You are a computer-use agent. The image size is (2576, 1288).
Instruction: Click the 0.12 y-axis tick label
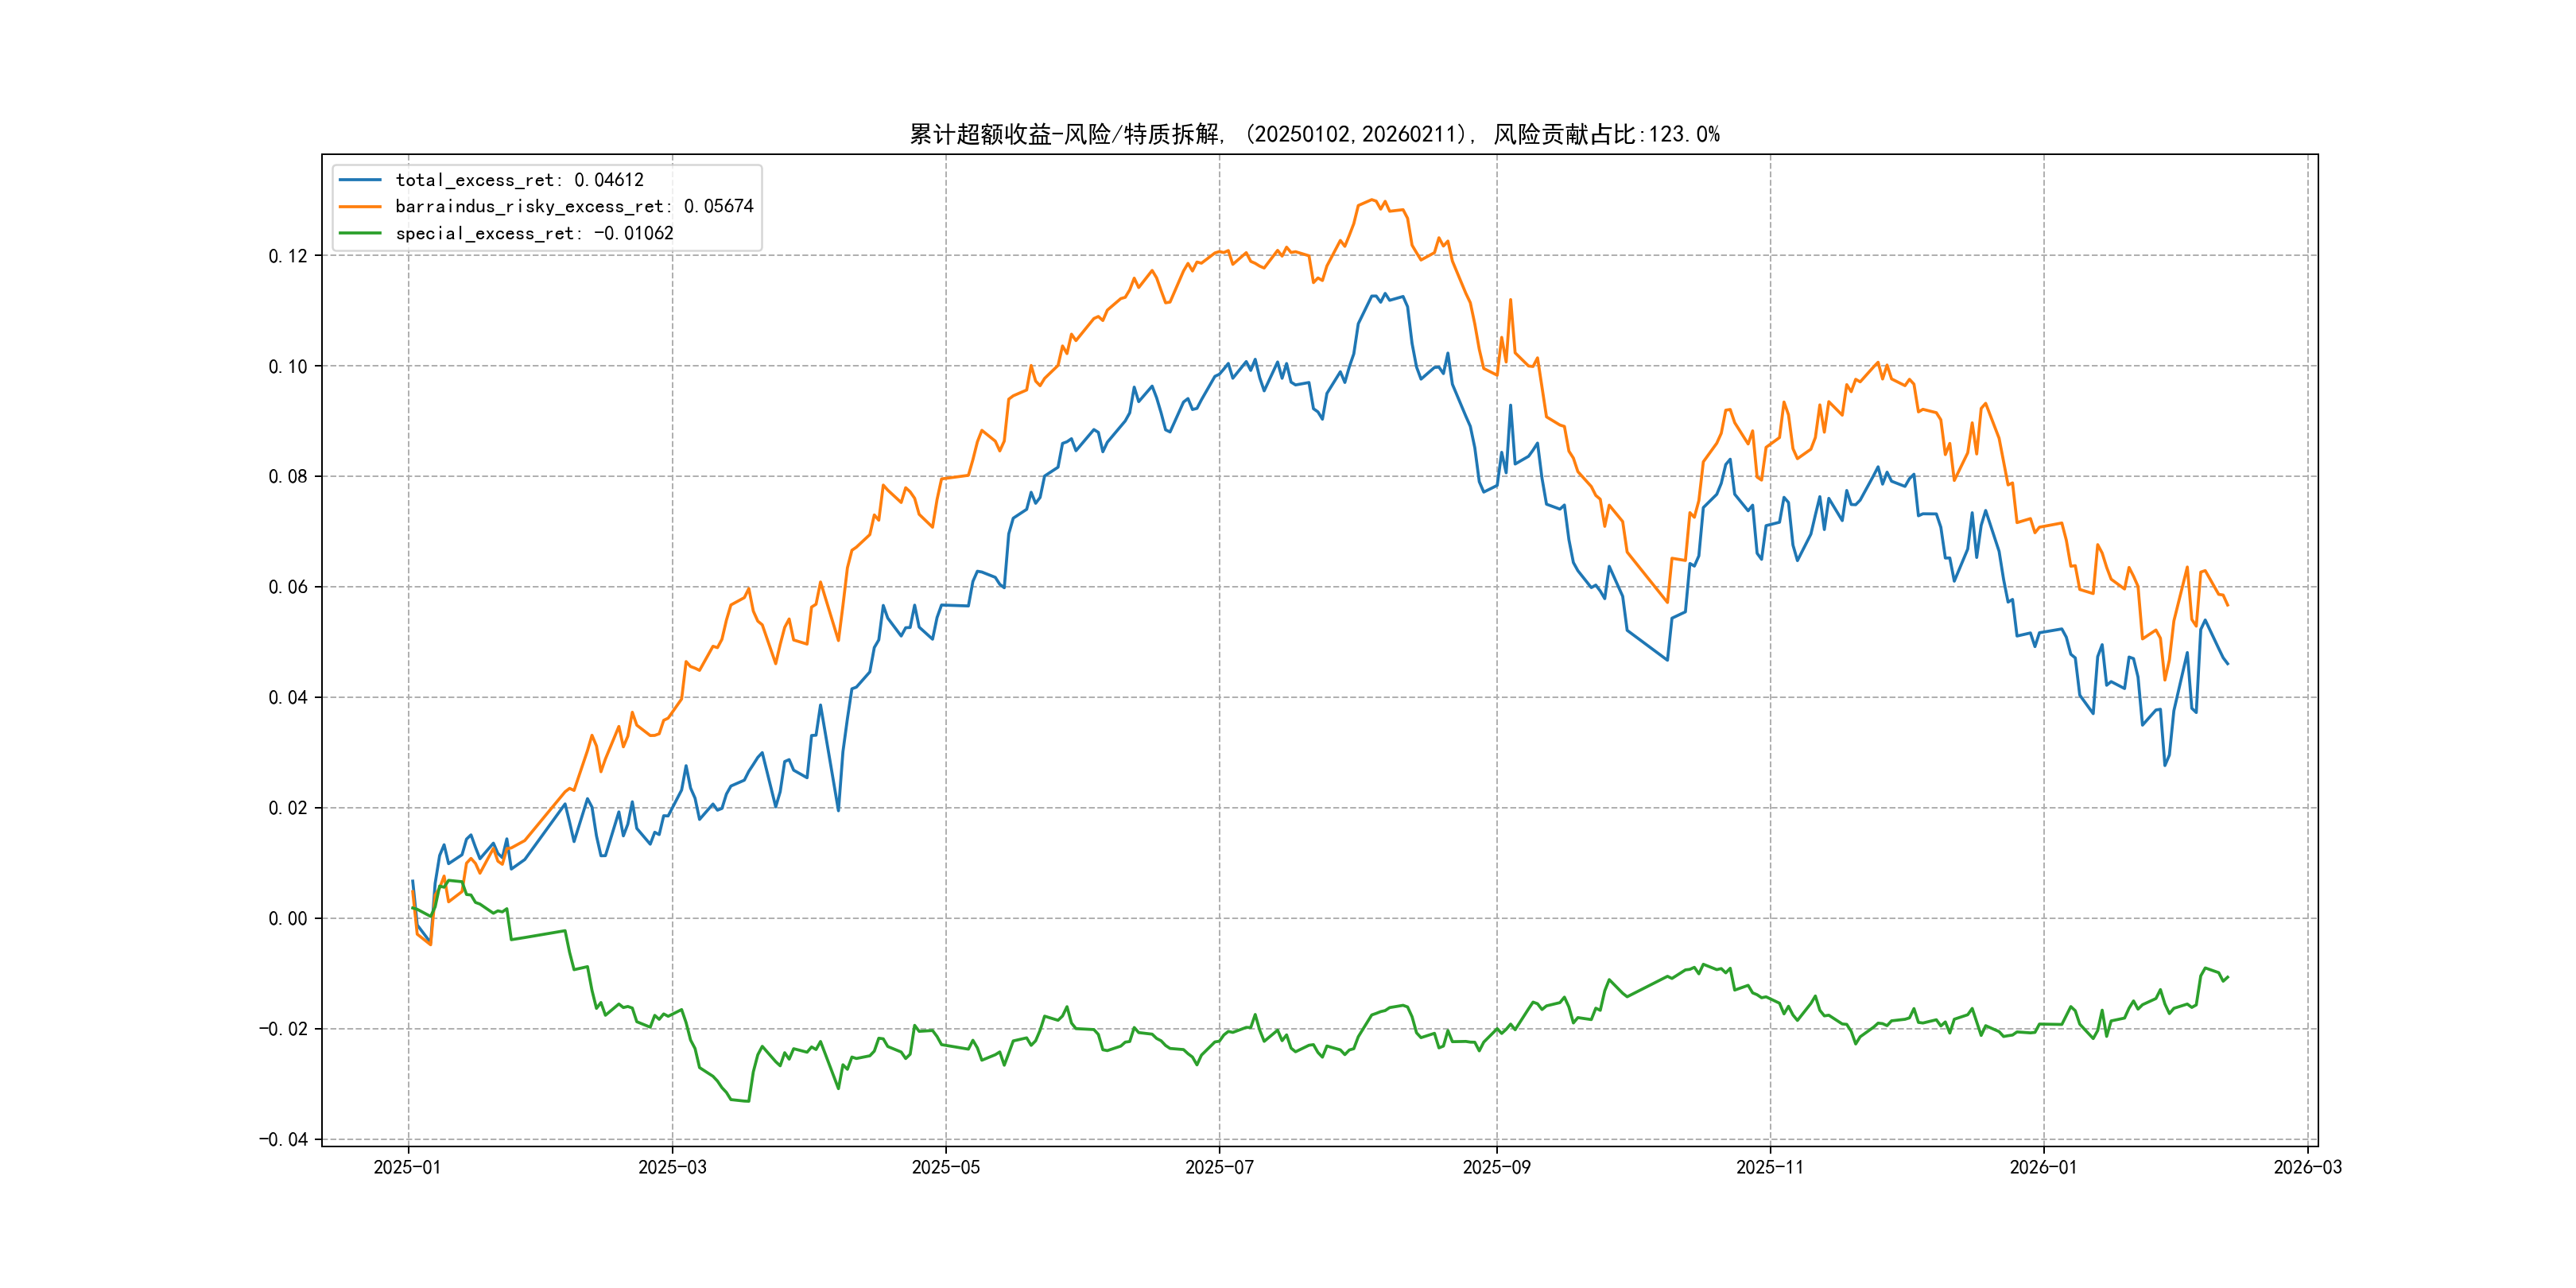(288, 256)
